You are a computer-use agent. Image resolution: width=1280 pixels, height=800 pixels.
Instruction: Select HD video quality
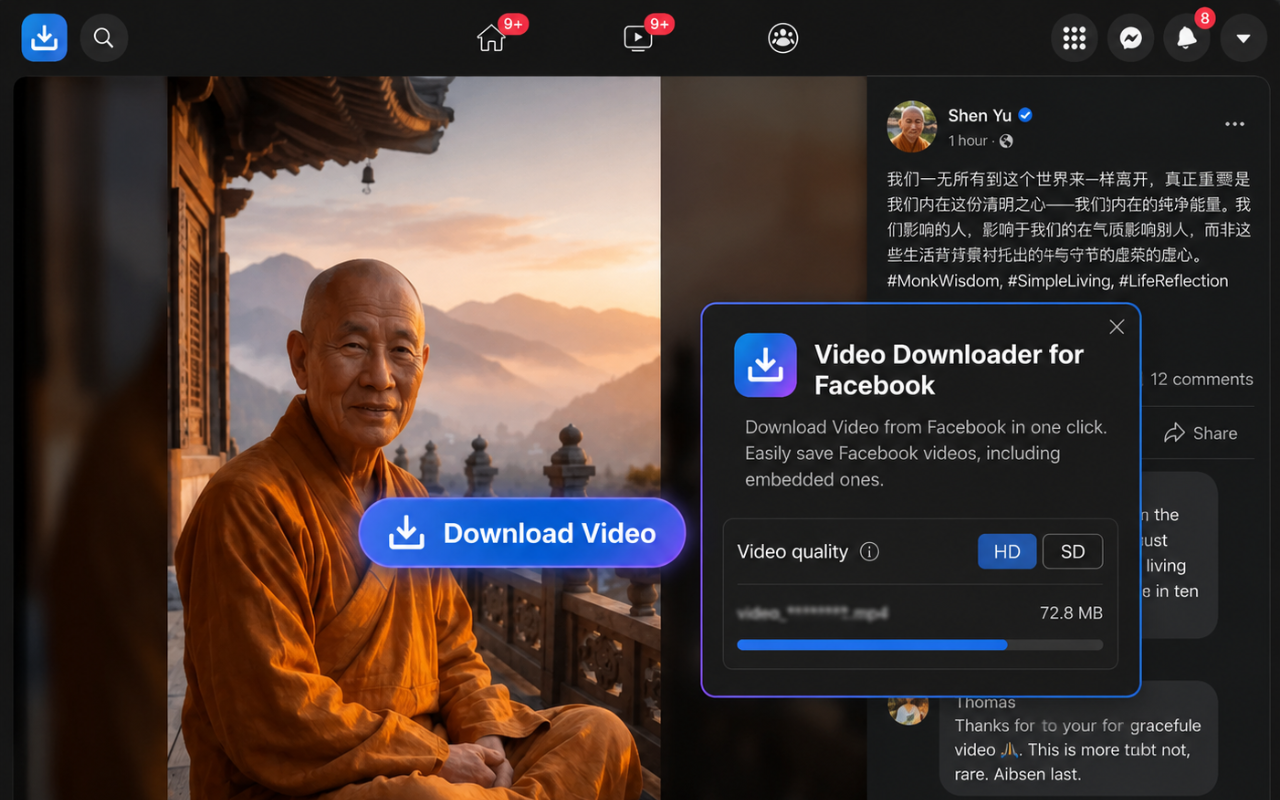[x=1007, y=552]
